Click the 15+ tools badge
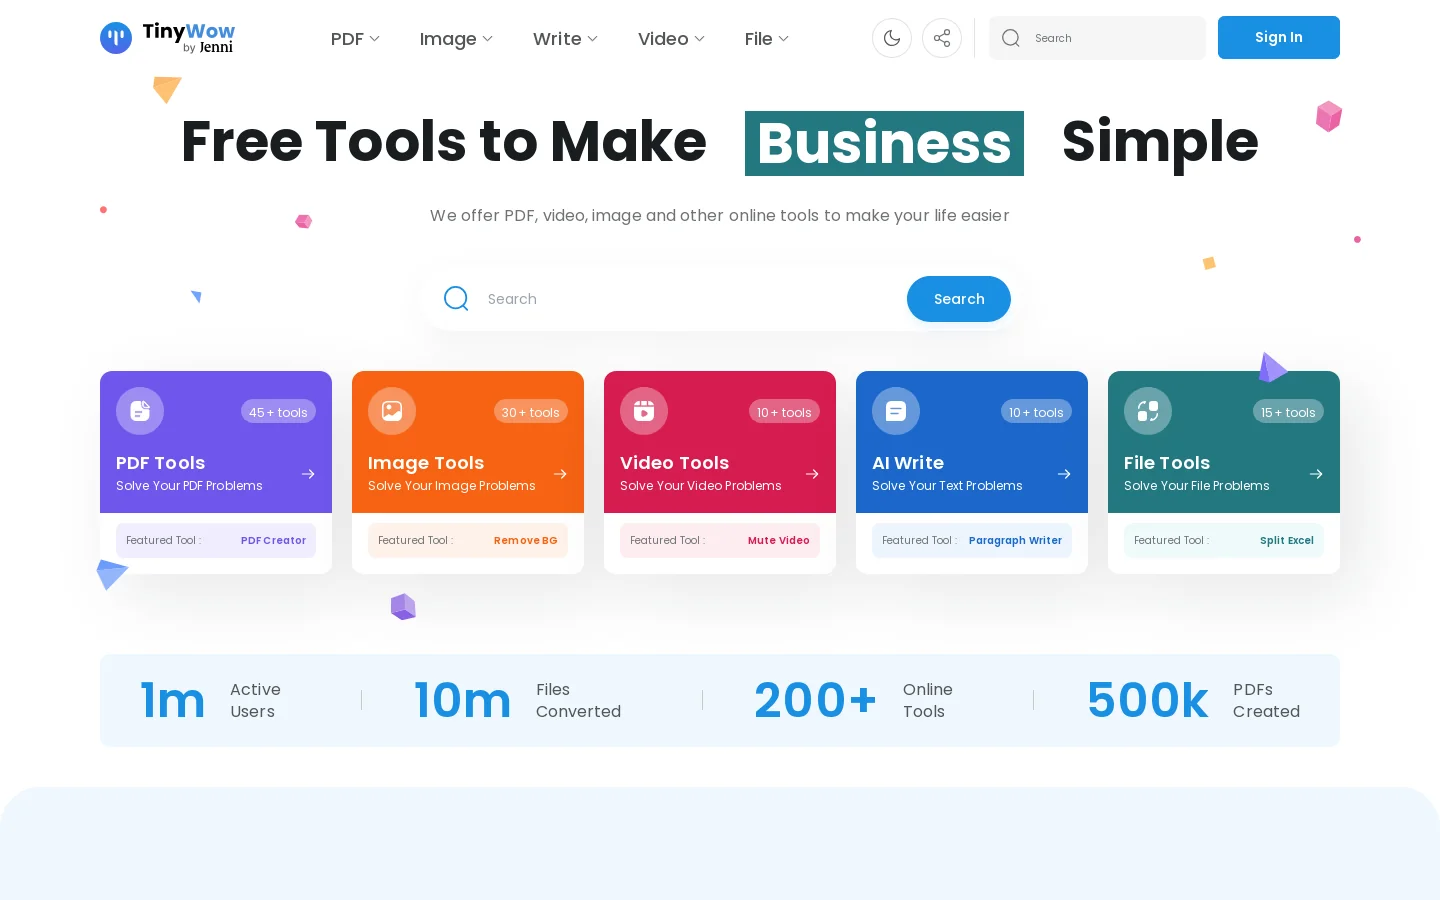The height and width of the screenshot is (900, 1440). click(x=1288, y=412)
